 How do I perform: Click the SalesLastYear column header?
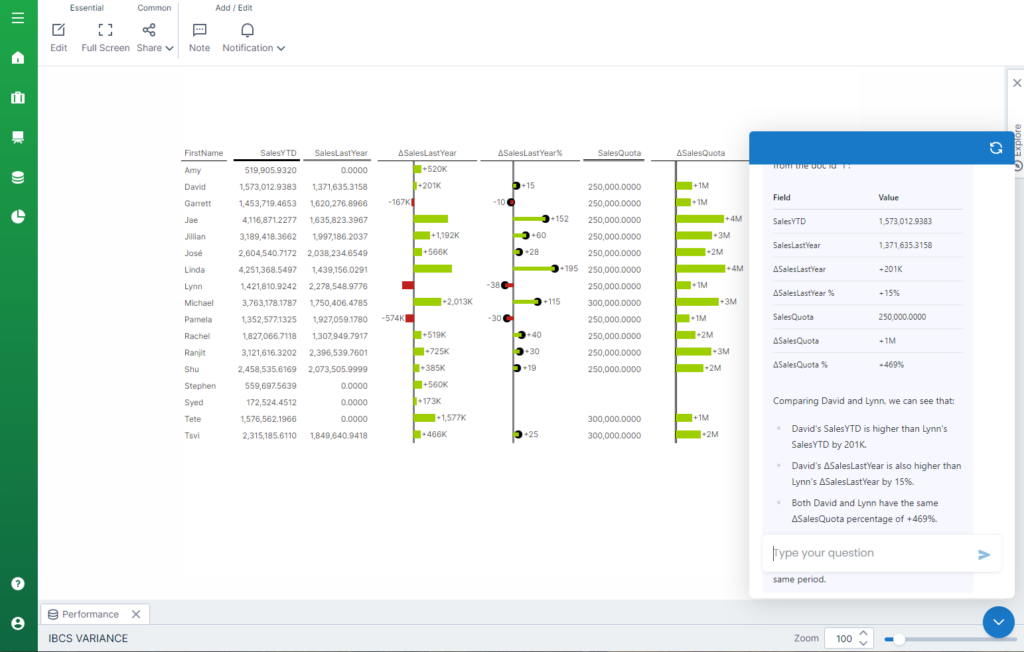click(341, 153)
